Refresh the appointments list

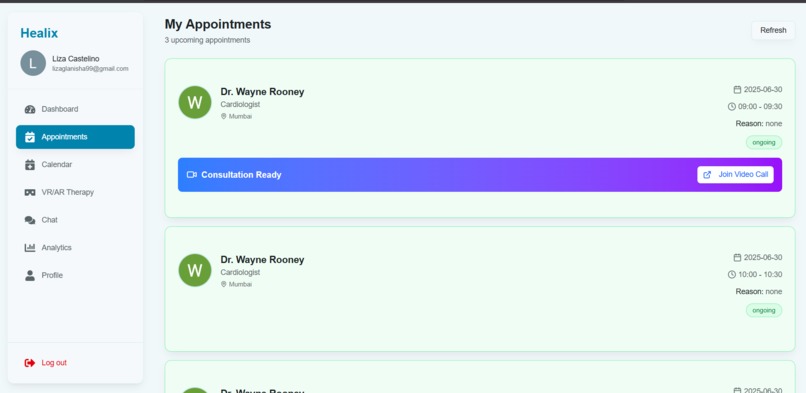pos(773,30)
